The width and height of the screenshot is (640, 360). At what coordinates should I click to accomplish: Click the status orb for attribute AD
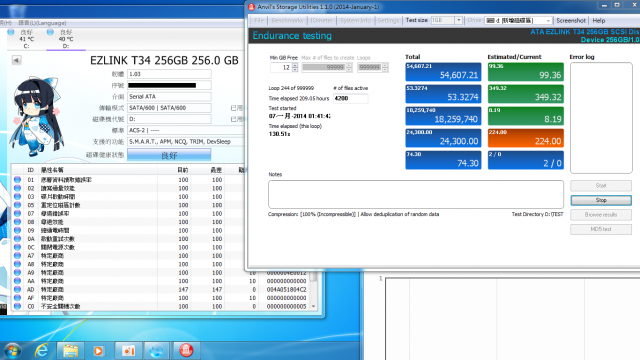[17, 289]
